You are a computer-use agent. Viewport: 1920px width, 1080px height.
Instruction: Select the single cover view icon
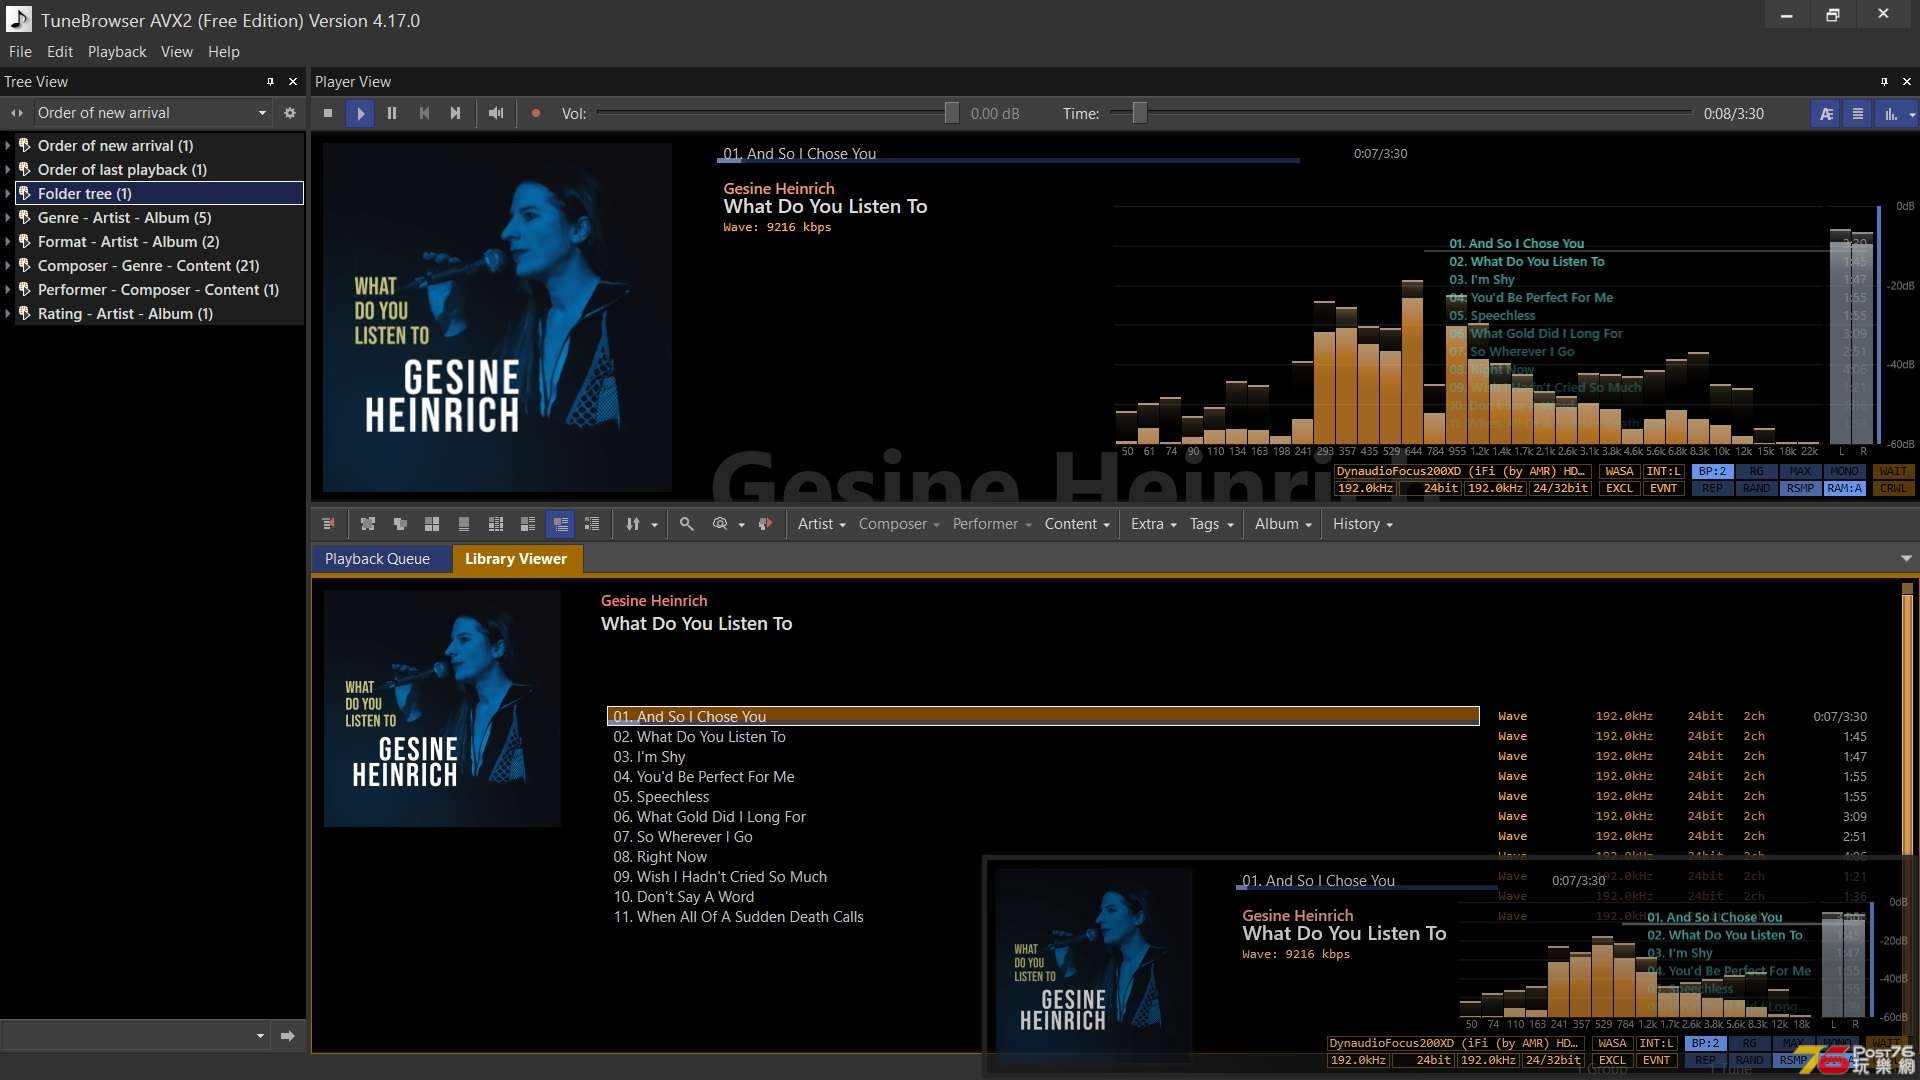(464, 524)
